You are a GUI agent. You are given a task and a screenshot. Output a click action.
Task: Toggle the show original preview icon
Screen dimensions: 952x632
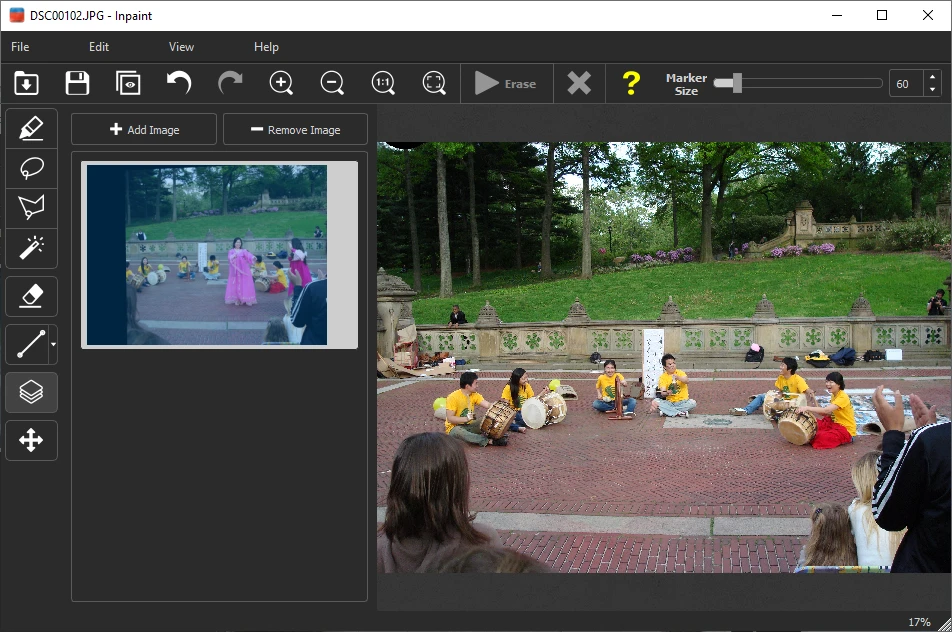pos(128,84)
